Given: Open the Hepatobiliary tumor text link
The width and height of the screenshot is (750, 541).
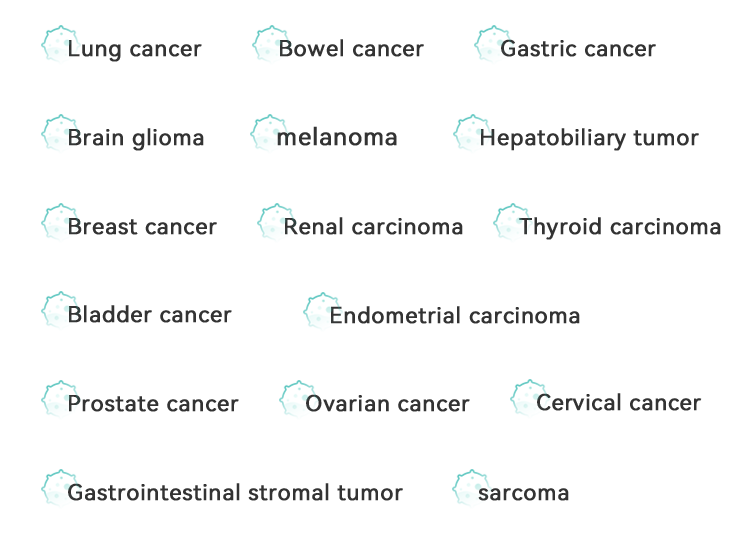Looking at the screenshot, I should (x=589, y=138).
